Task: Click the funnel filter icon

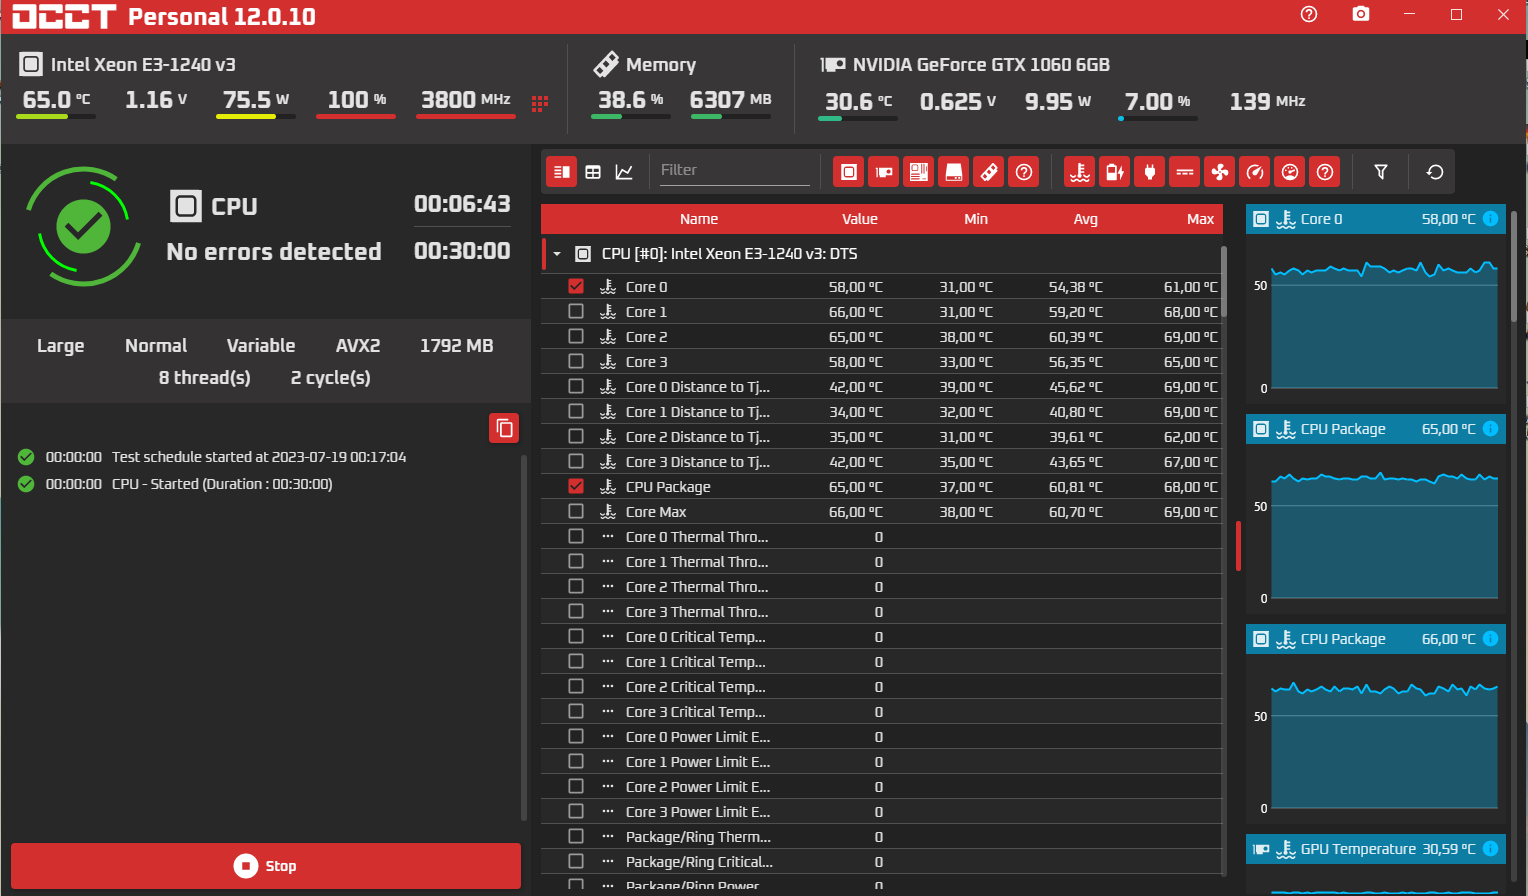Action: (1381, 172)
